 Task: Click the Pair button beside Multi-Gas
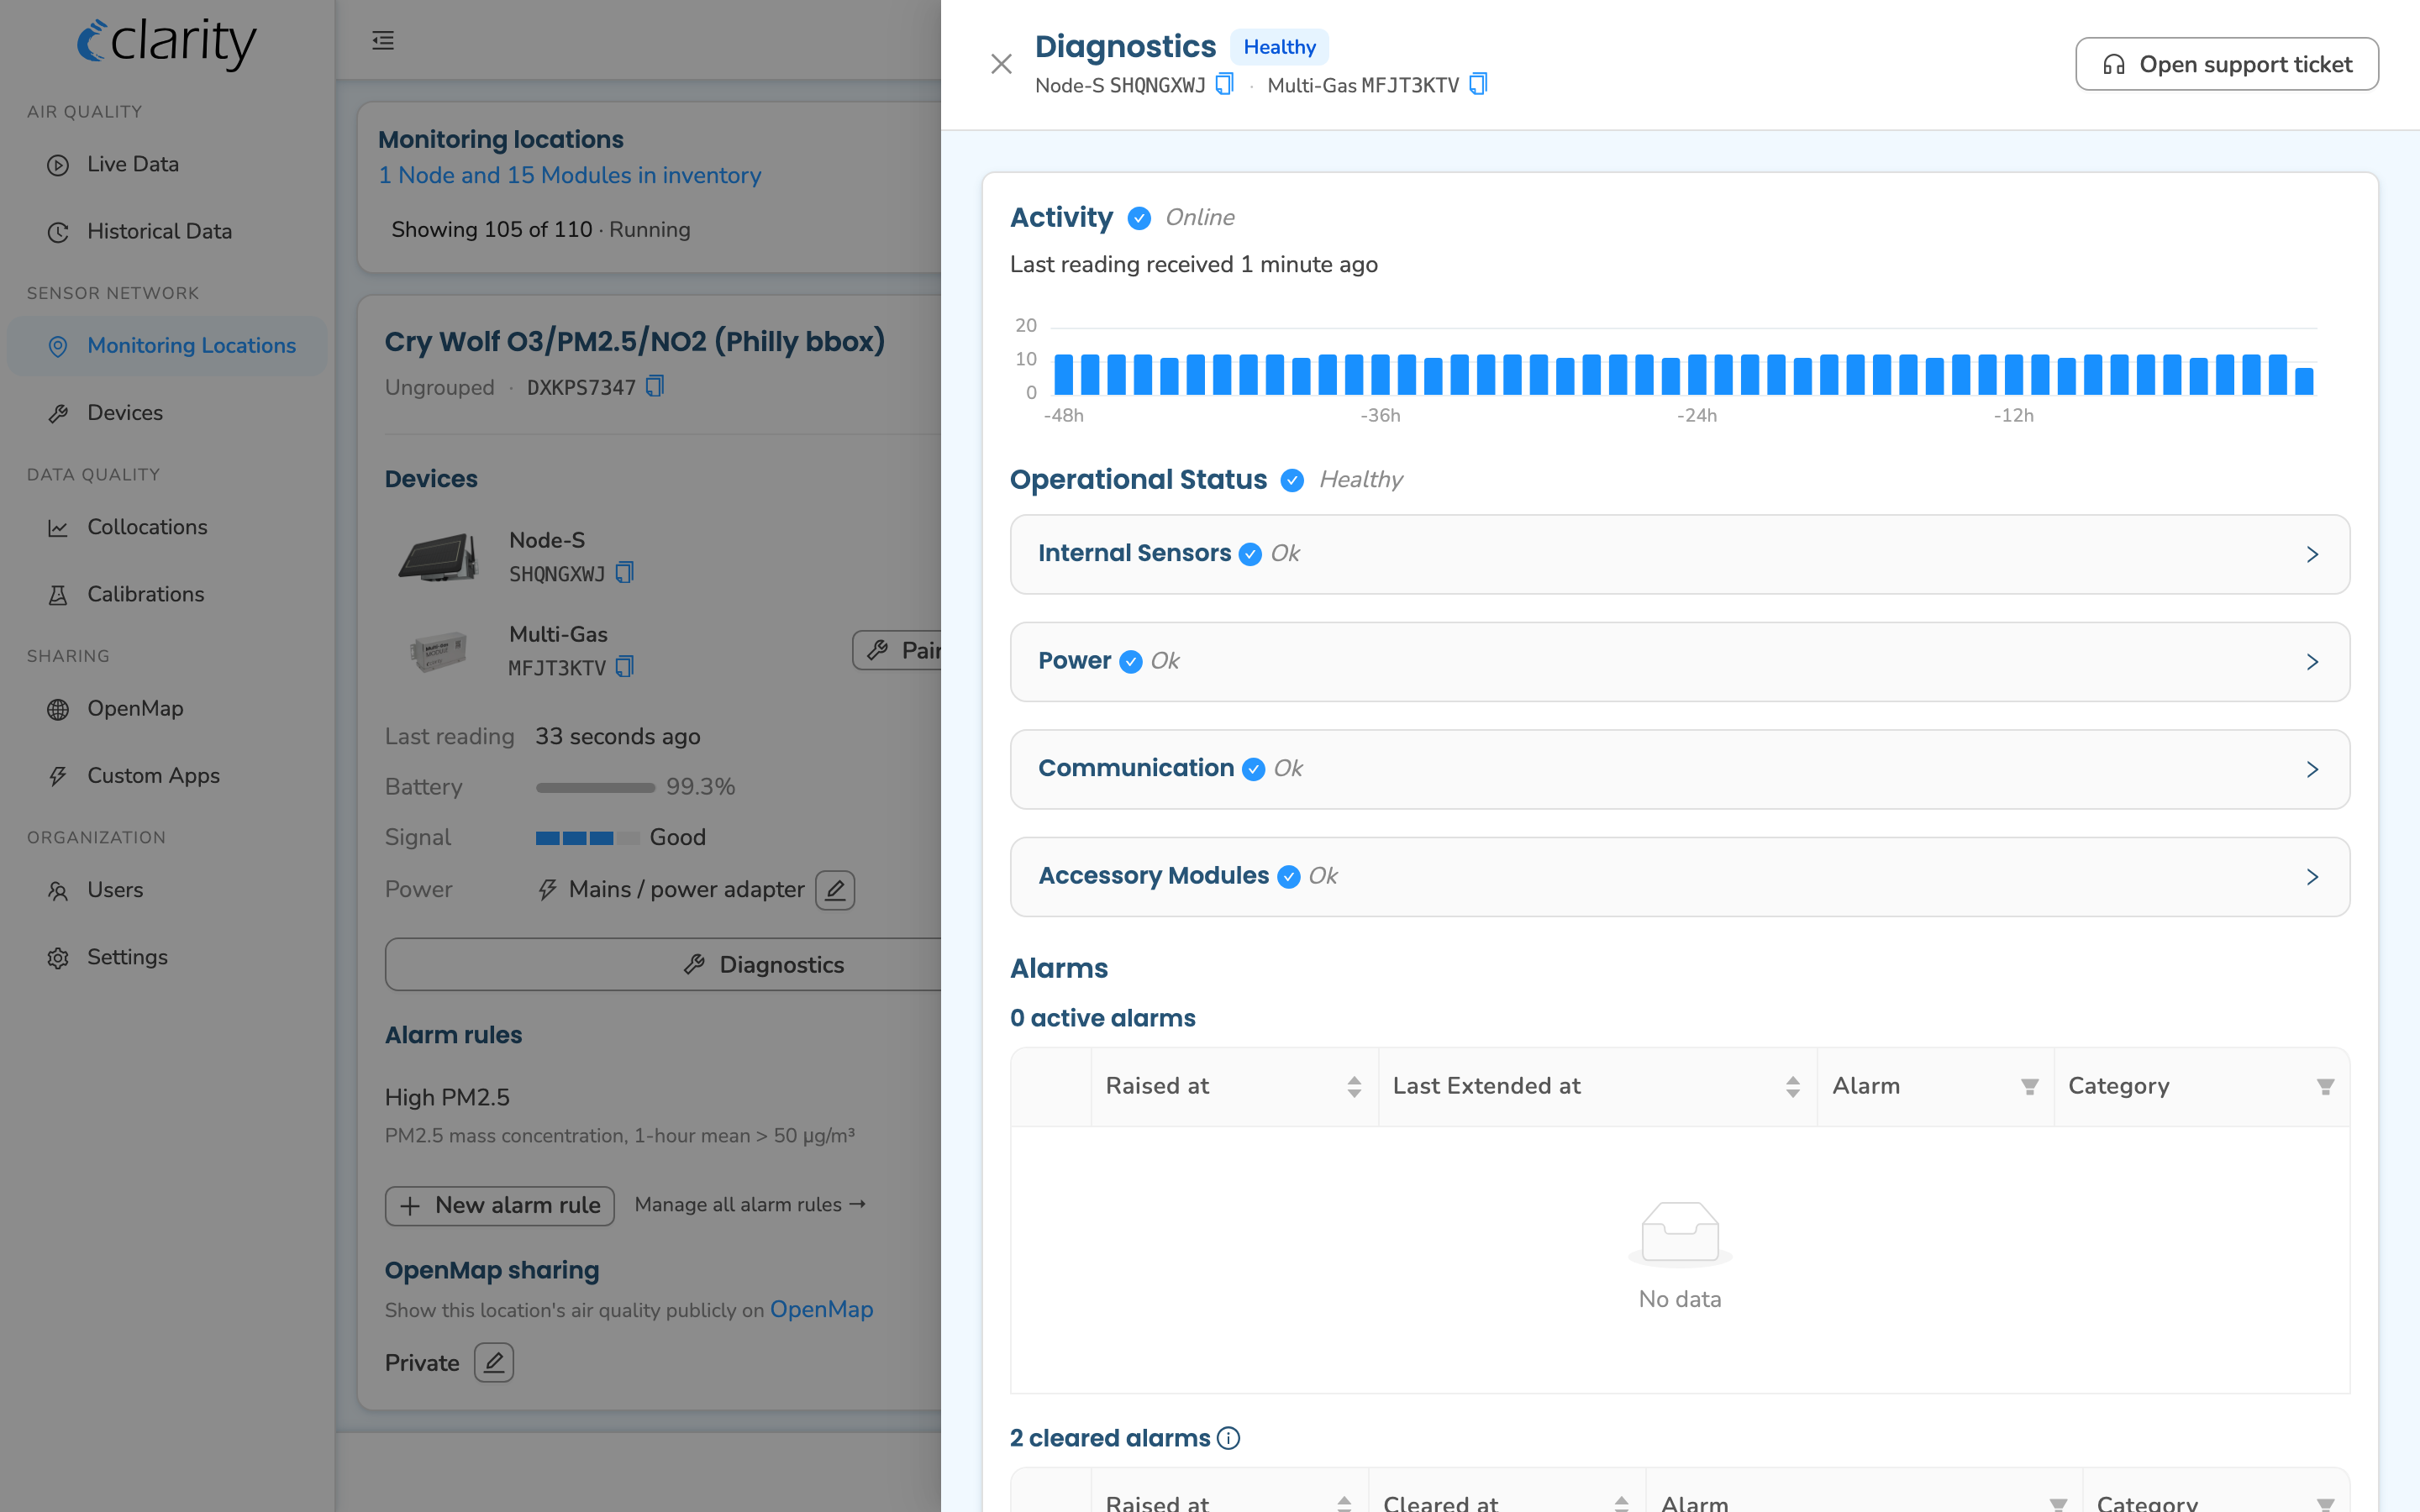(898, 650)
